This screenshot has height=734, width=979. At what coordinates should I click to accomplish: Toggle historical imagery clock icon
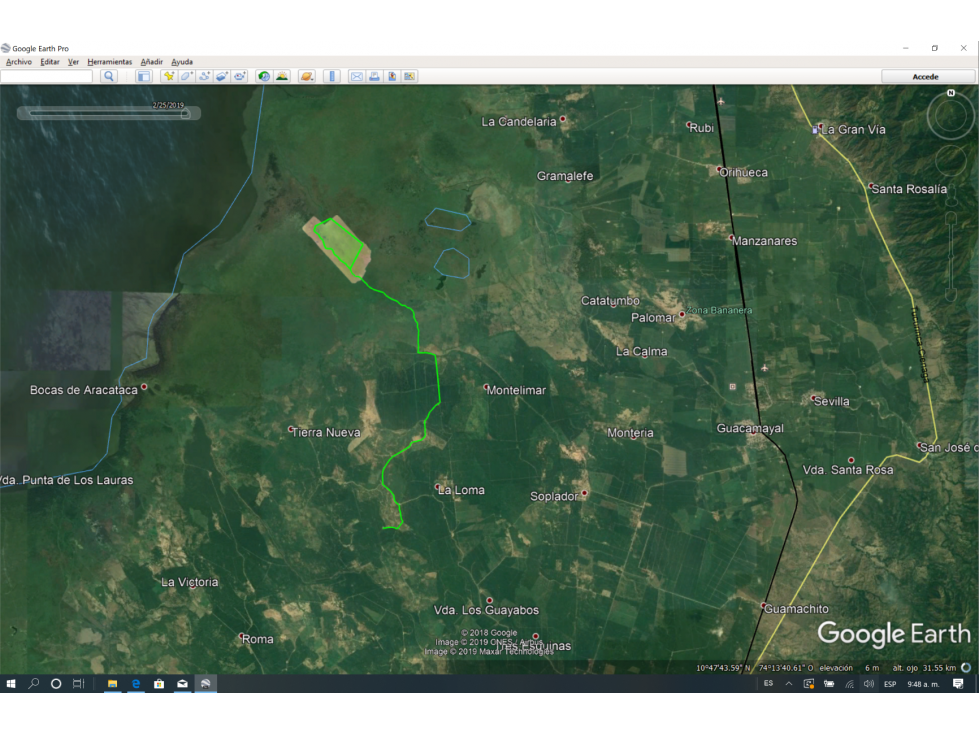click(264, 76)
